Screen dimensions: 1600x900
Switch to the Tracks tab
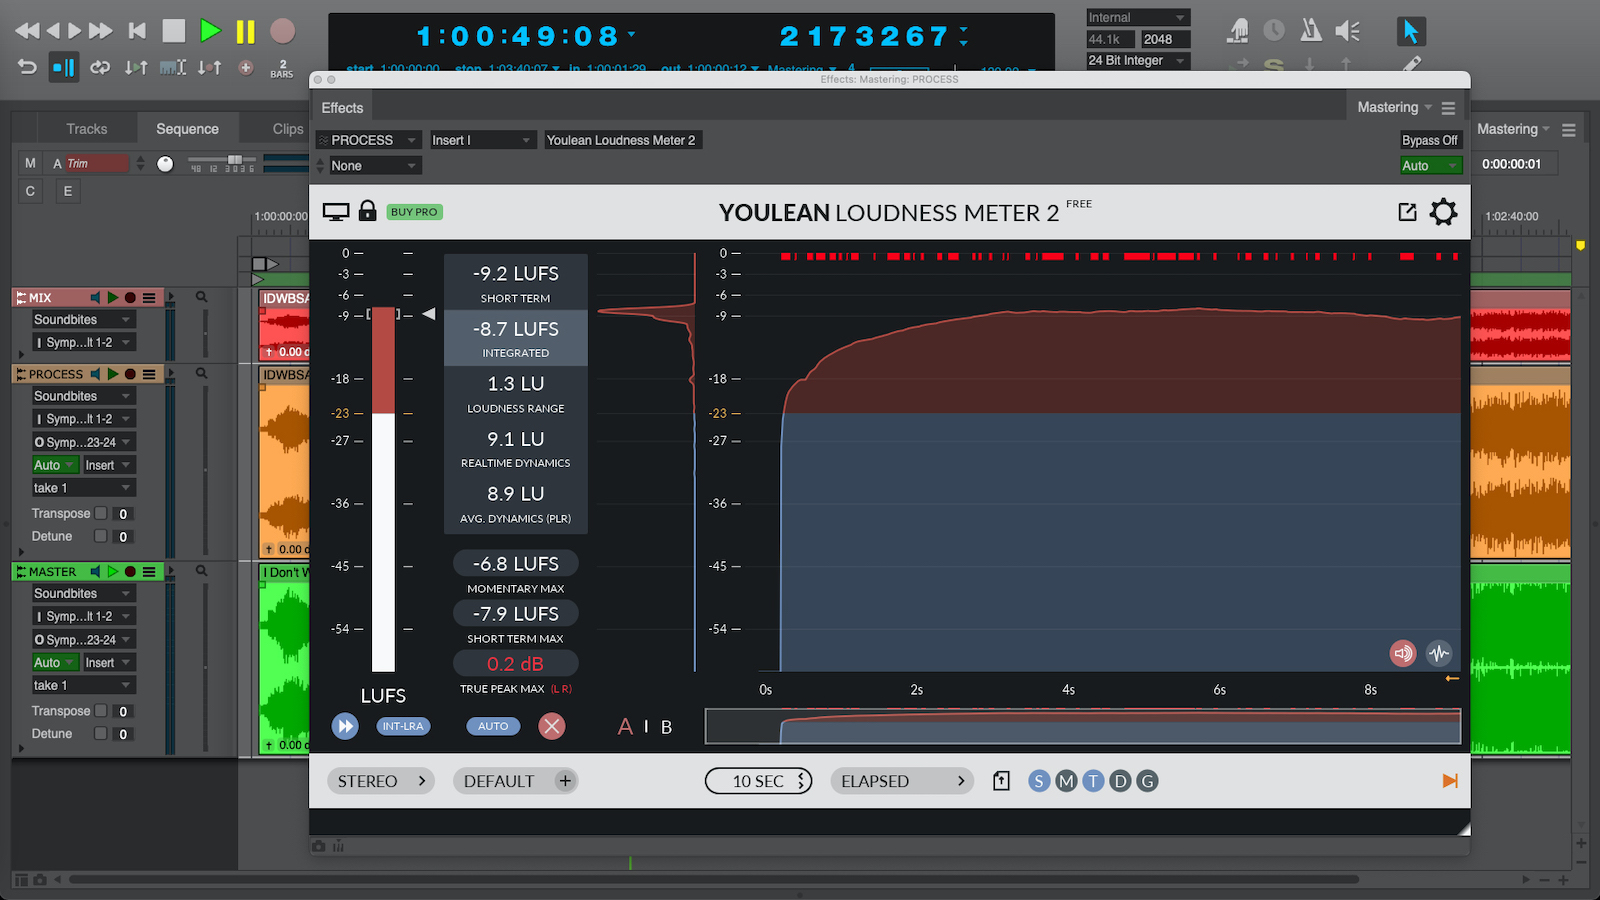(x=86, y=129)
